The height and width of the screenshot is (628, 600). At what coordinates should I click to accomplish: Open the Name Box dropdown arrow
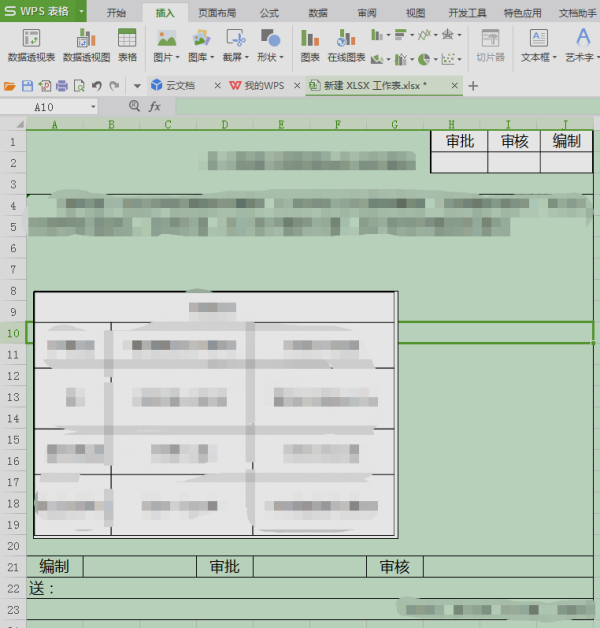[93, 107]
